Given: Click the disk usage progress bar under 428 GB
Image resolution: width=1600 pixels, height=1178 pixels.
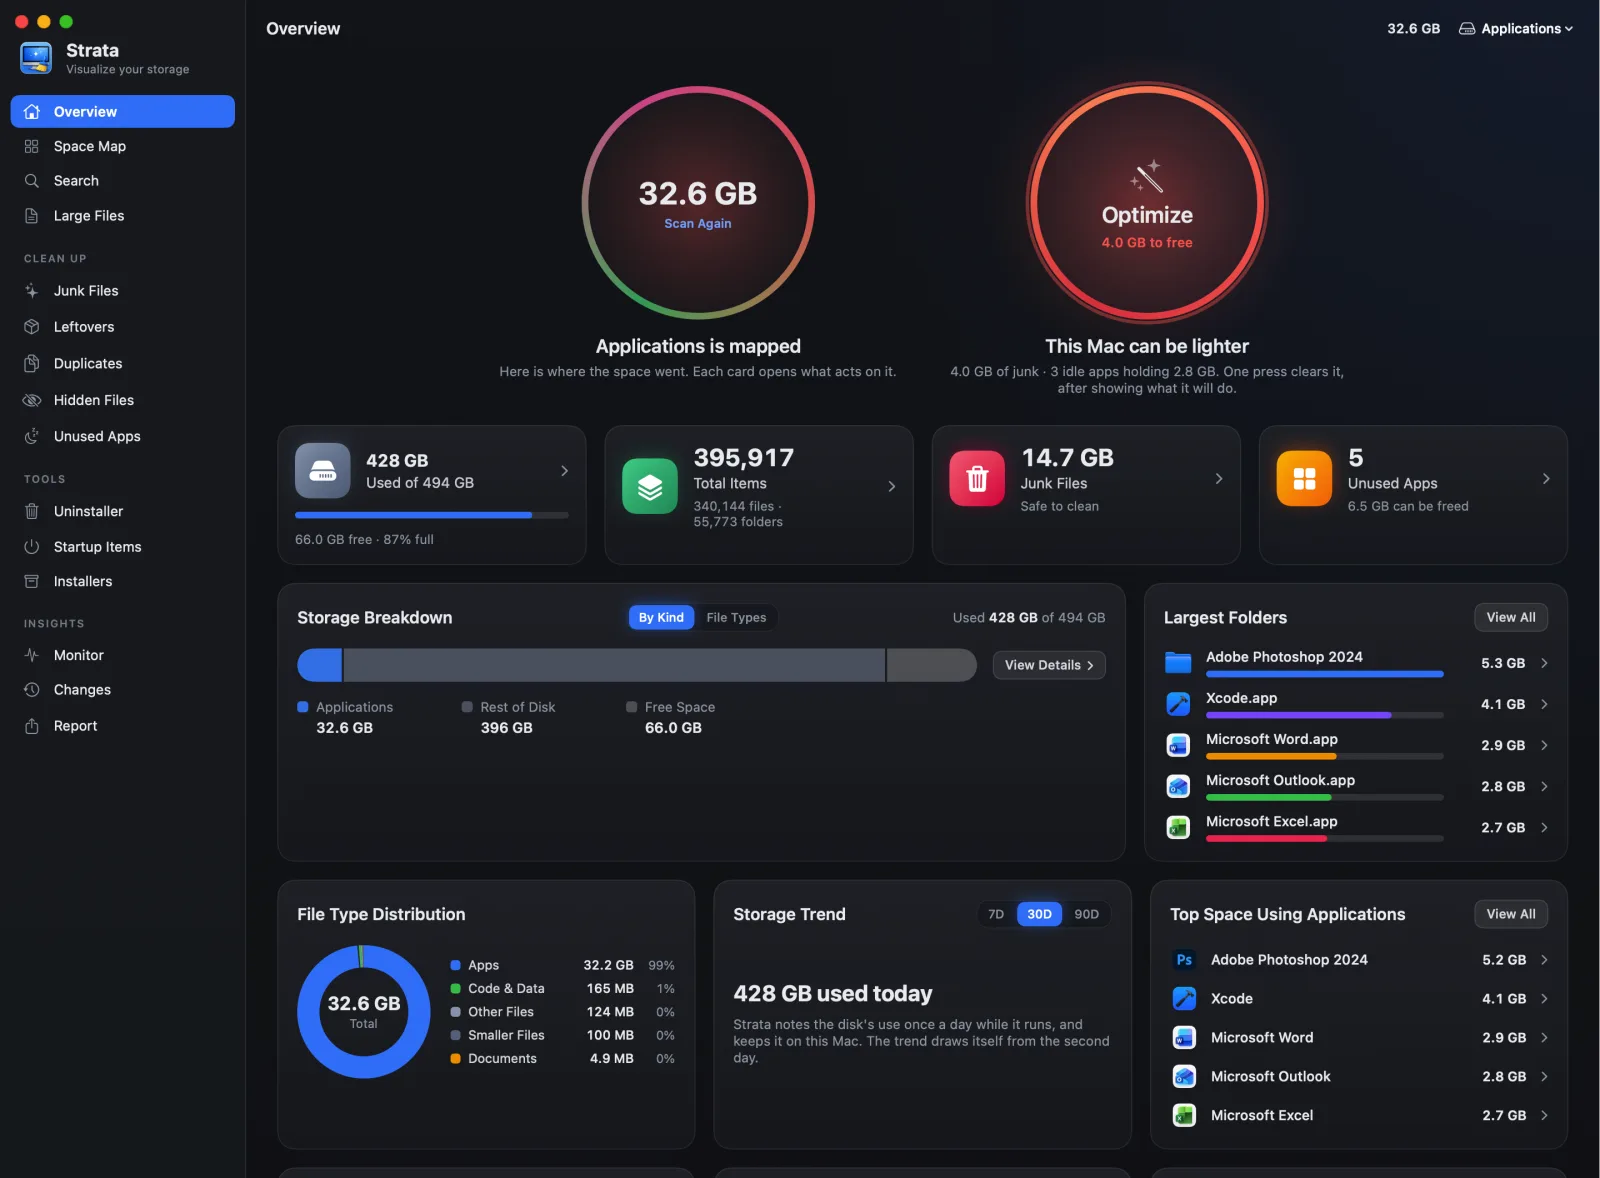Looking at the screenshot, I should coord(432,515).
